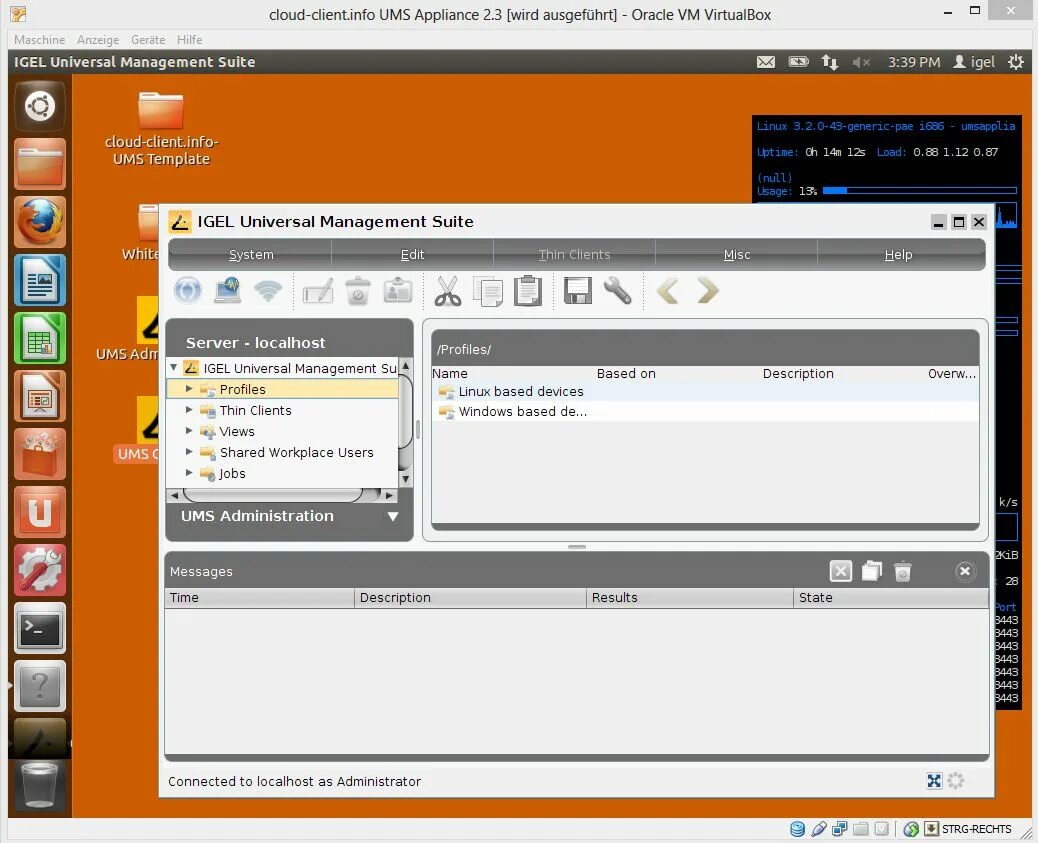Click the State column header in Messages

(890, 597)
